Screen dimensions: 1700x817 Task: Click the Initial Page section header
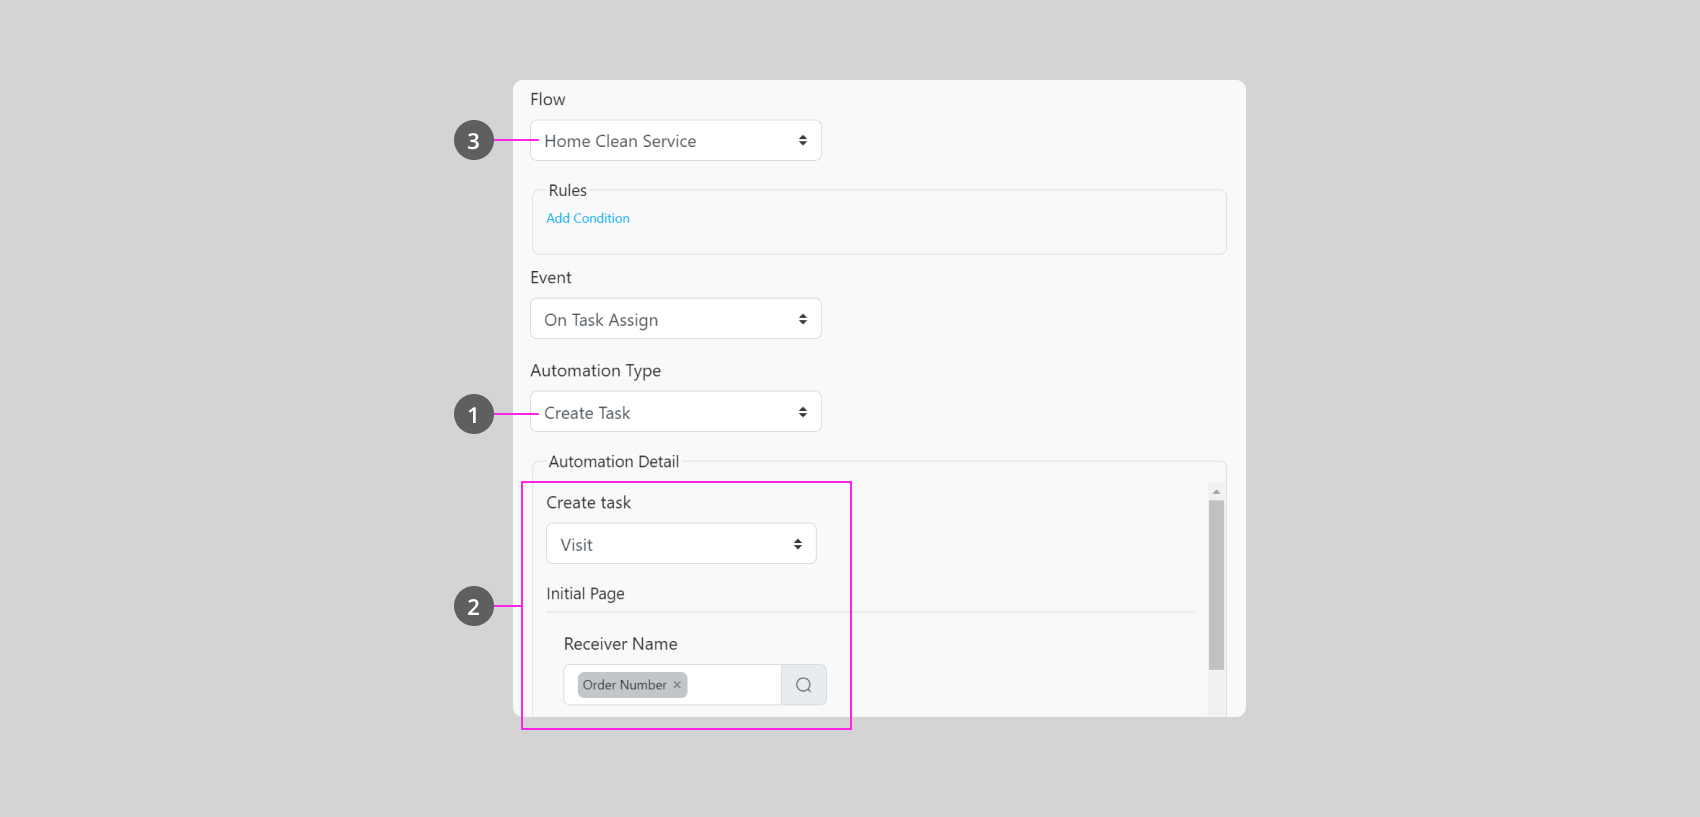pos(585,594)
